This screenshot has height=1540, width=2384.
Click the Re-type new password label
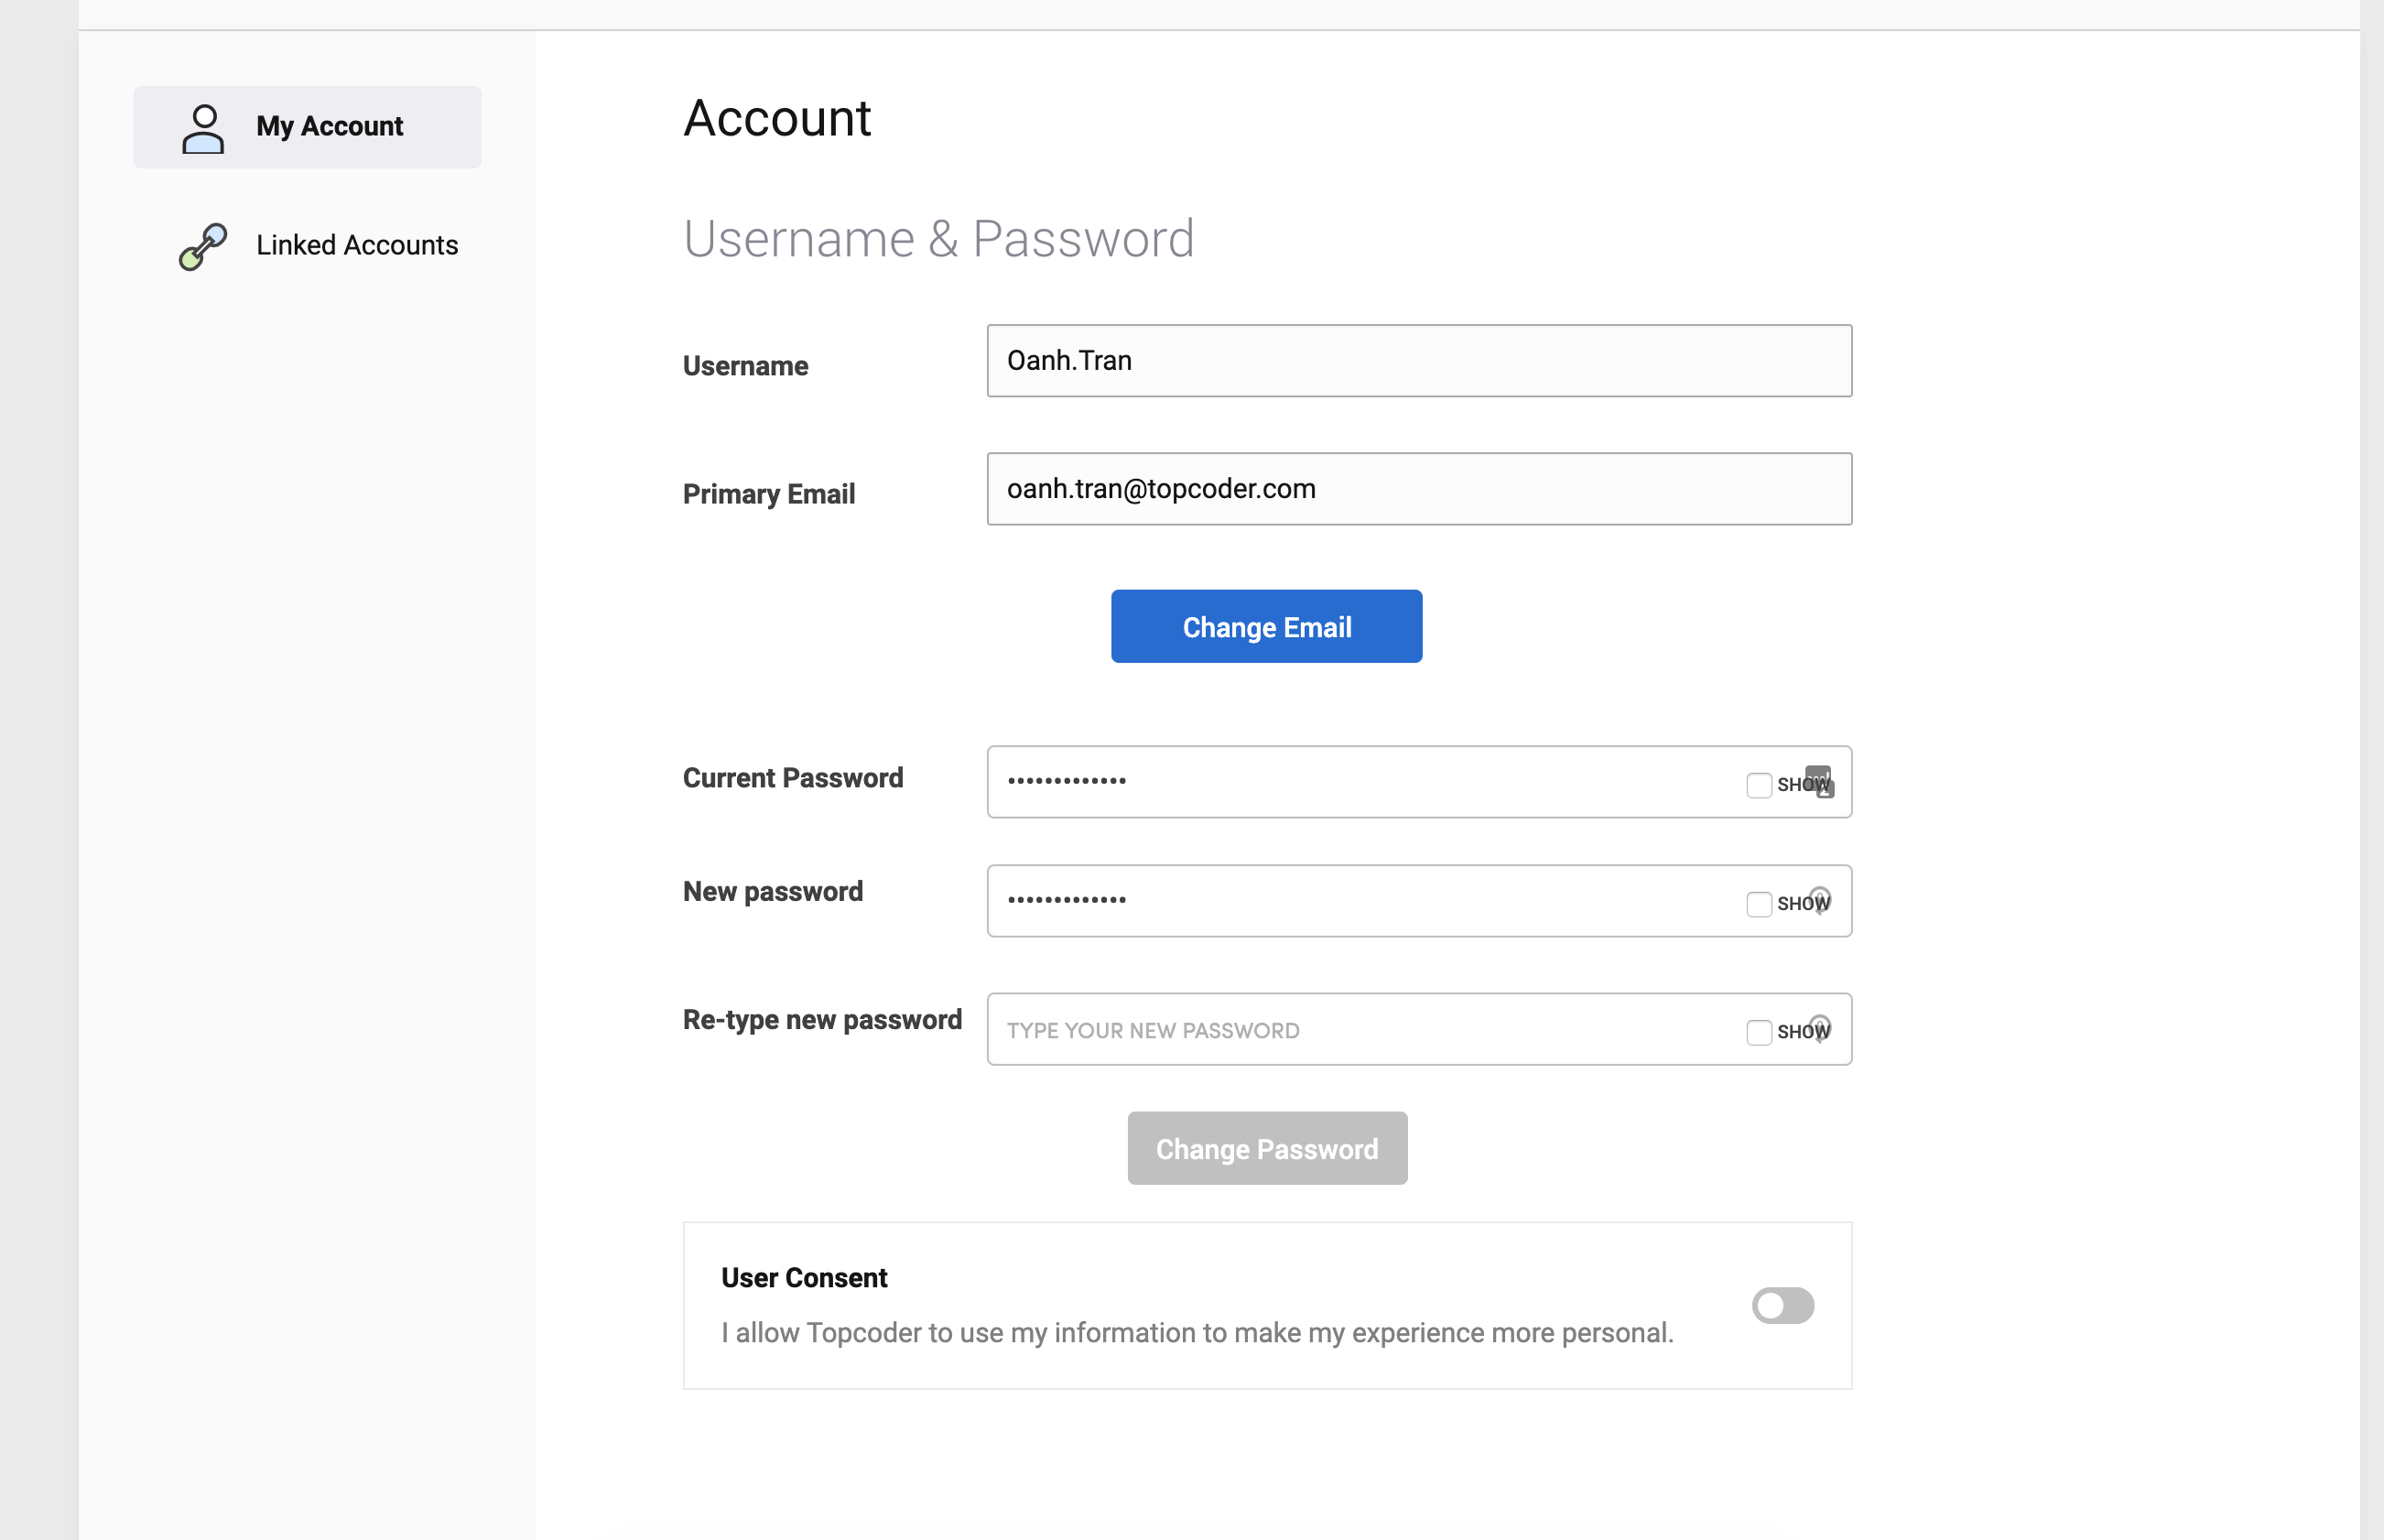[822, 1020]
